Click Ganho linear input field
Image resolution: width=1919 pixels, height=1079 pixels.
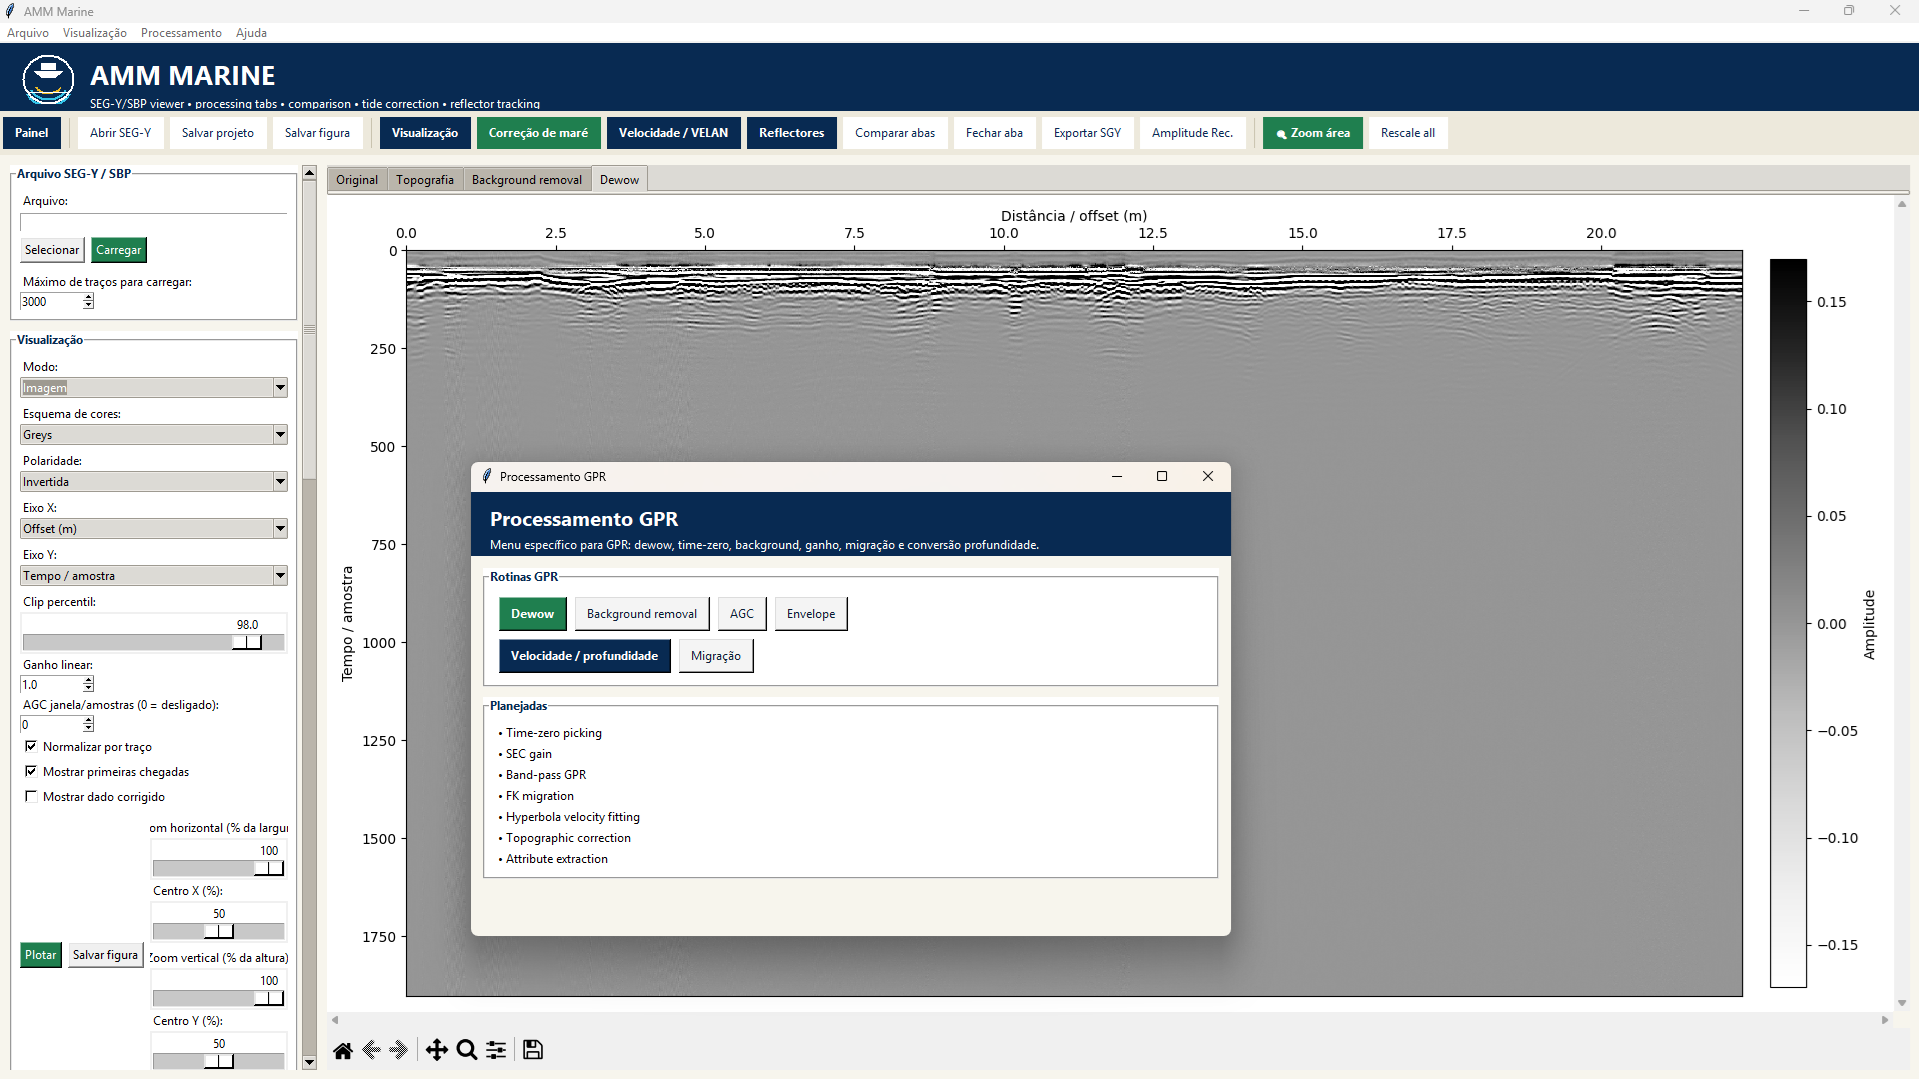coord(52,685)
